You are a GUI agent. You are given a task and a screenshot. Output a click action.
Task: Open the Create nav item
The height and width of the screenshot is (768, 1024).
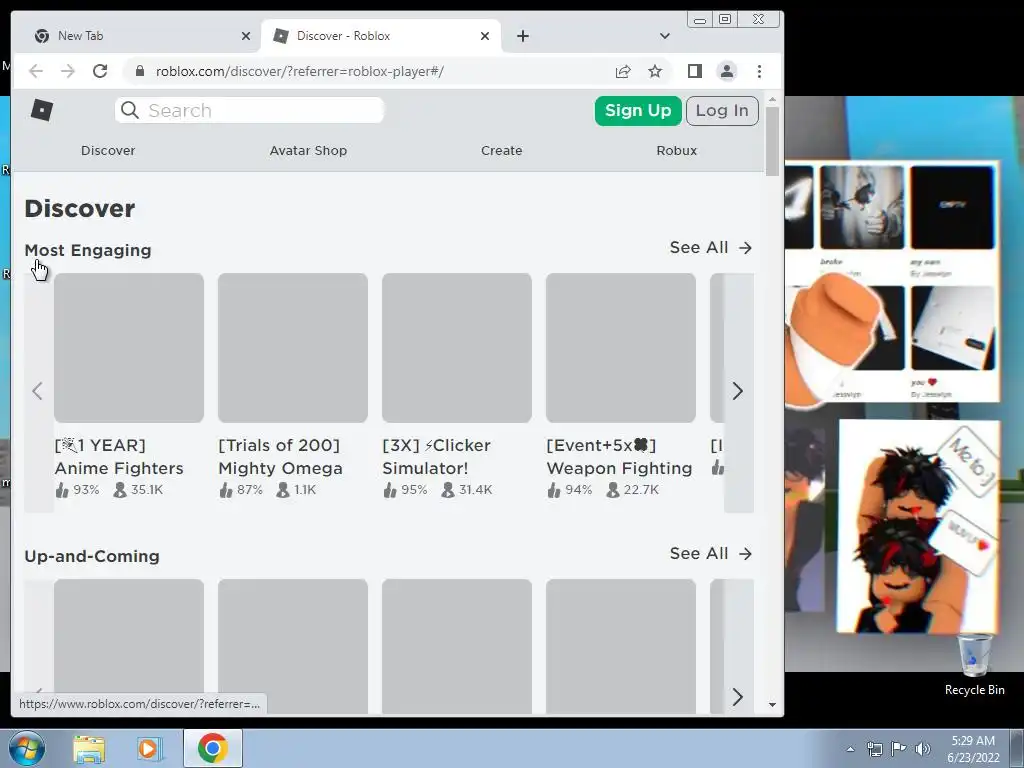click(502, 150)
